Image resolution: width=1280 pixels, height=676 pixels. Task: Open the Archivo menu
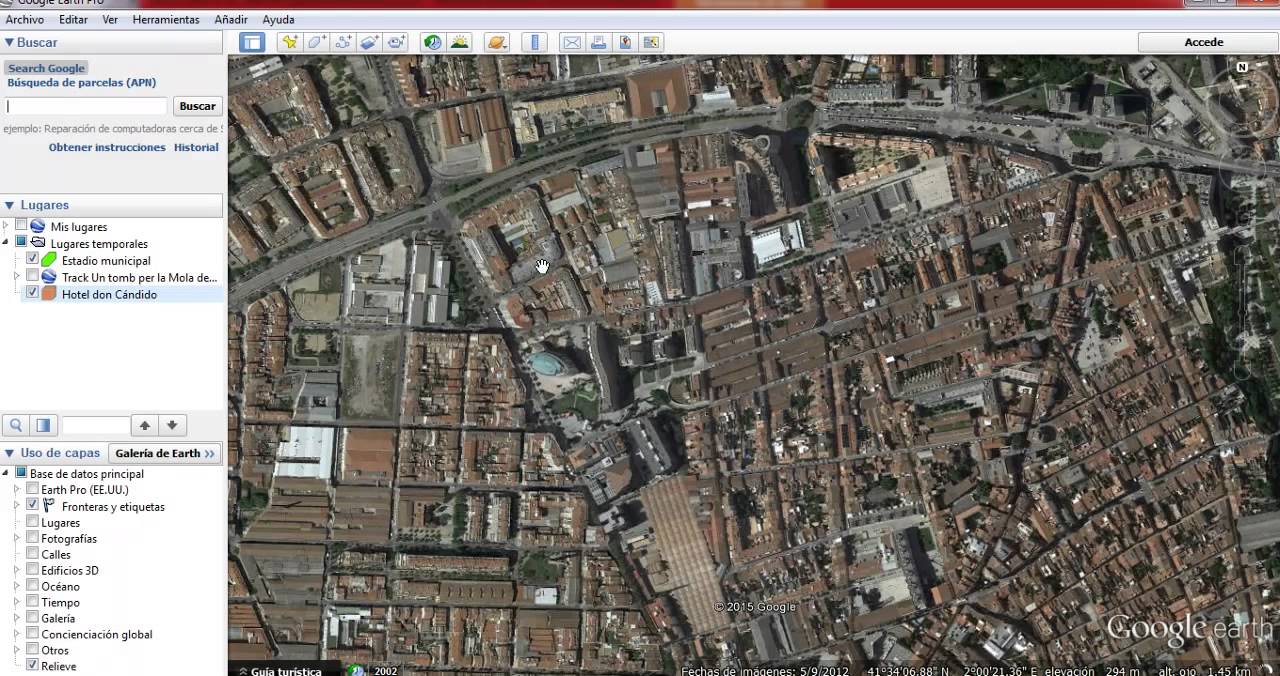25,20
